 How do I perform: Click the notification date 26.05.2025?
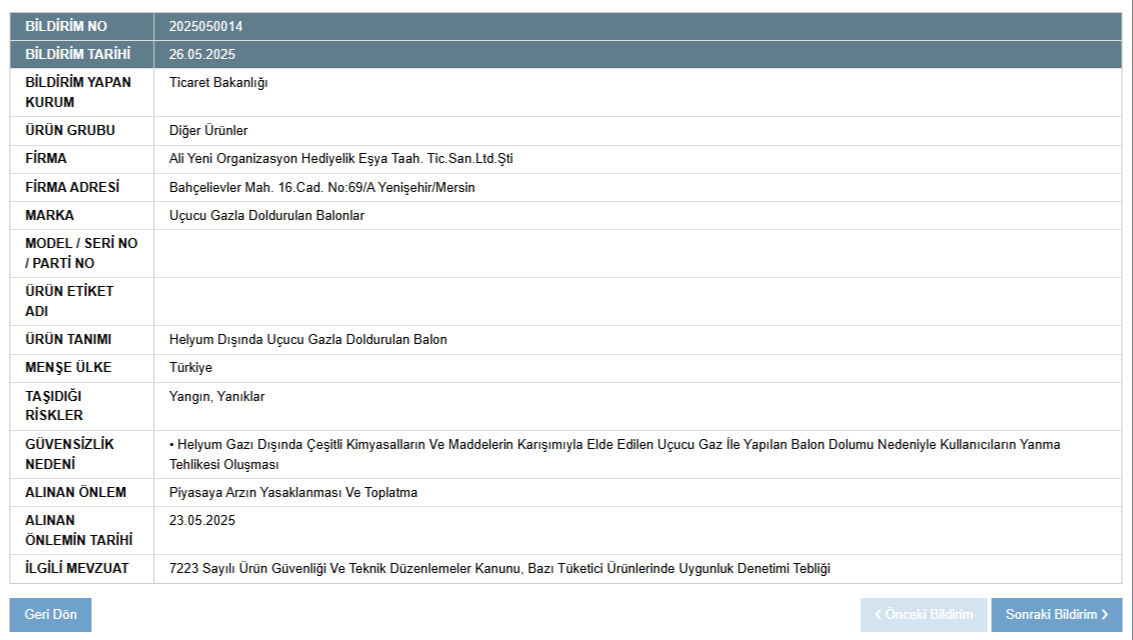[x=202, y=55]
